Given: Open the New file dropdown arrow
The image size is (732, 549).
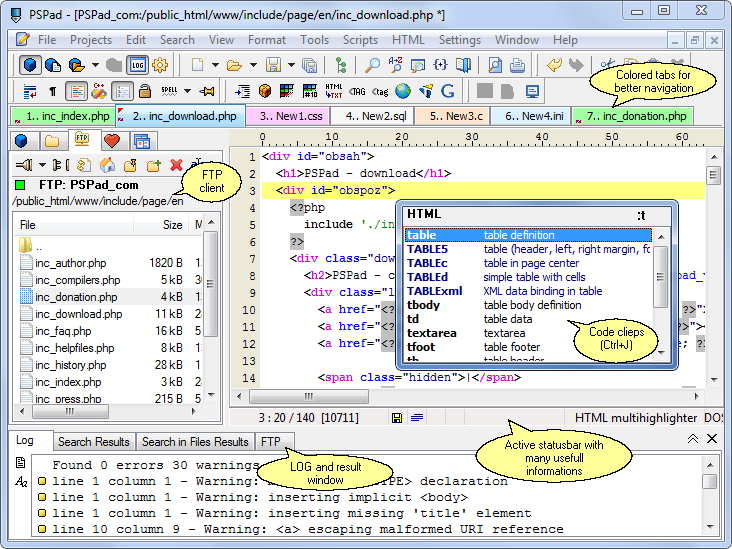Looking at the screenshot, I should pos(213,65).
